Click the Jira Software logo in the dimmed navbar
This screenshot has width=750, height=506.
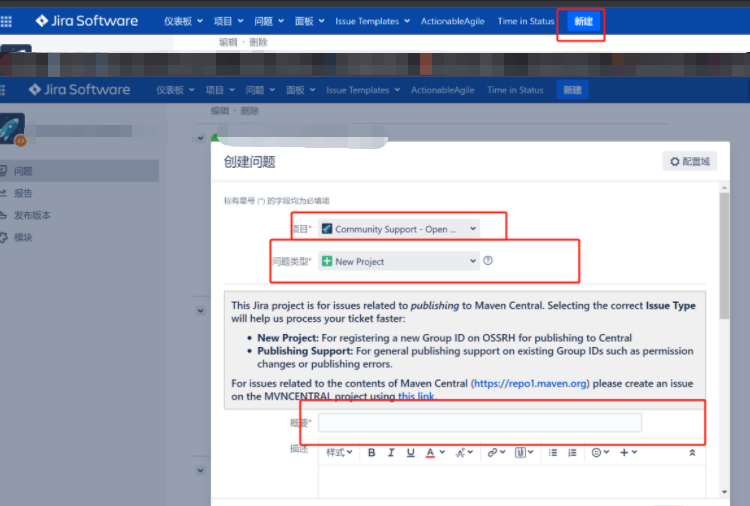tap(79, 89)
